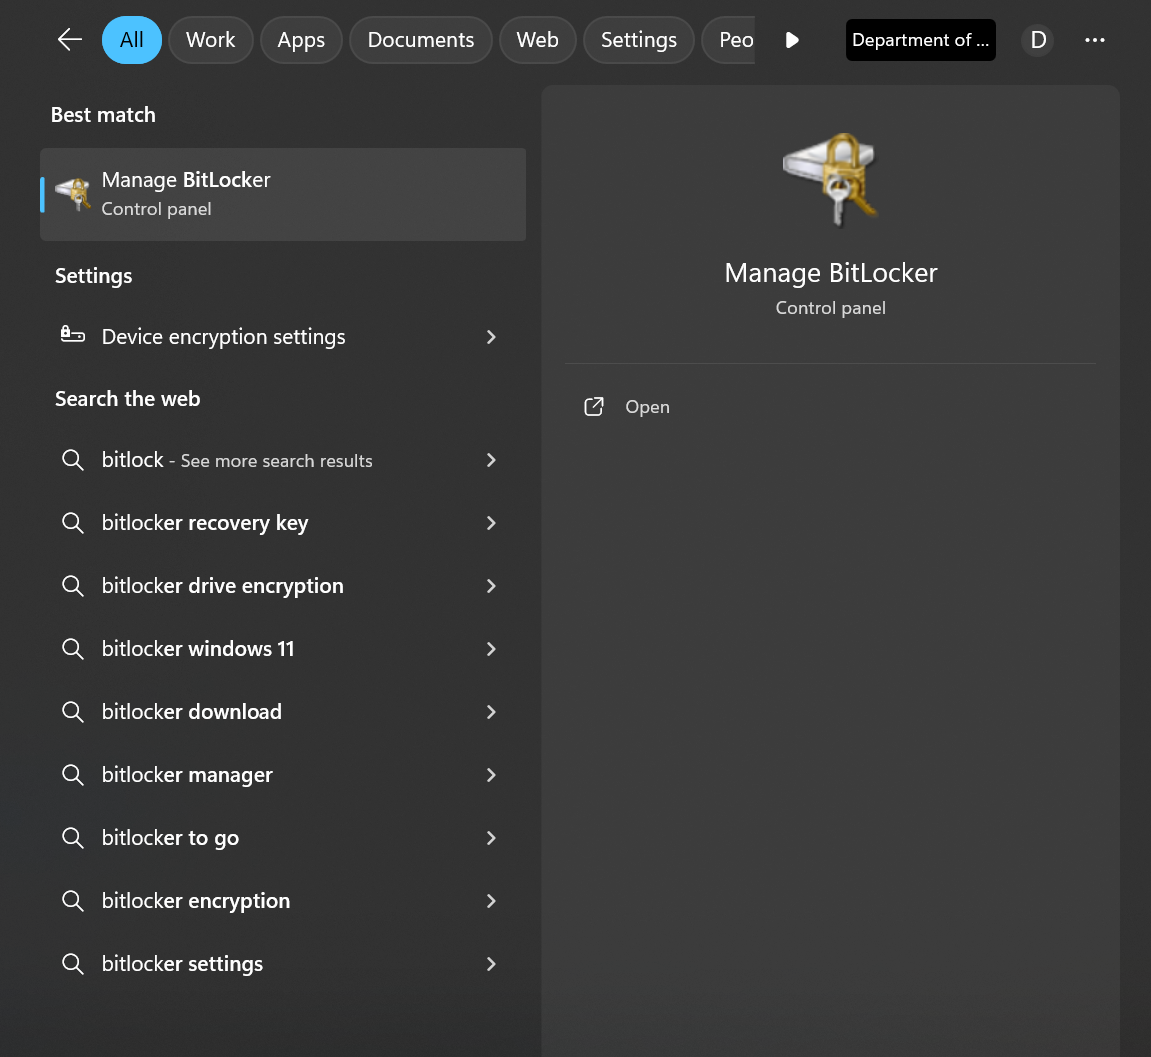
Task: Click the Open external-link icon
Action: click(x=594, y=407)
